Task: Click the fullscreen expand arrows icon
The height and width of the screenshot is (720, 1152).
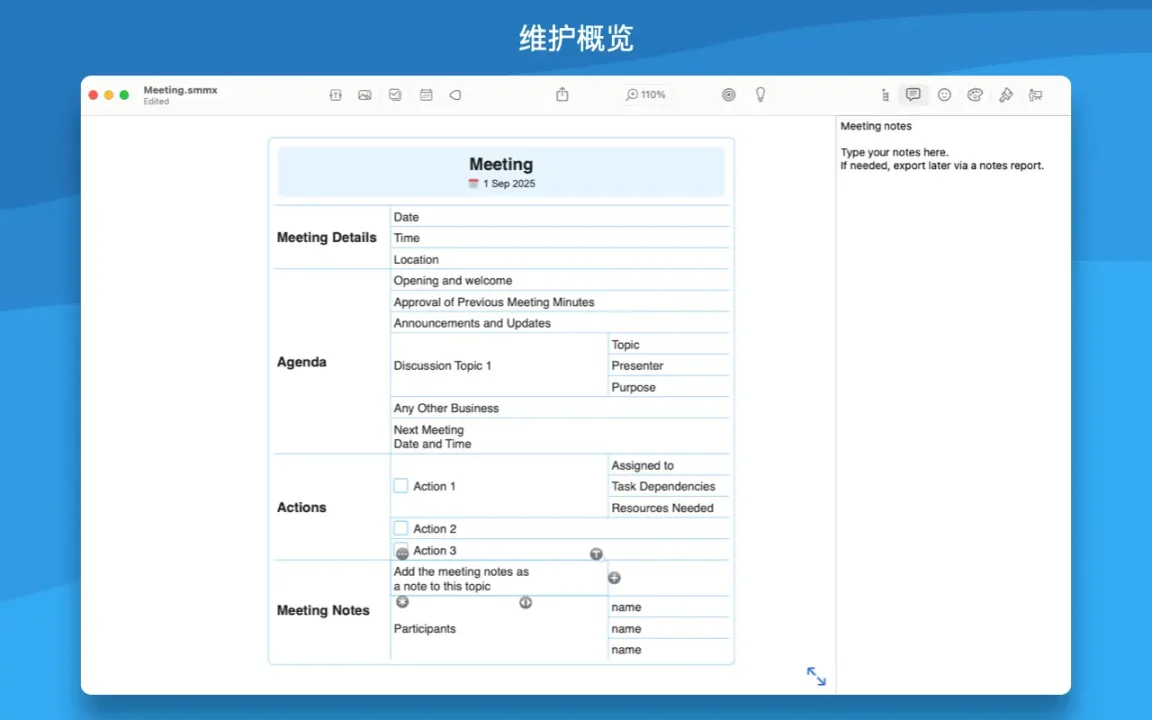Action: (x=816, y=676)
